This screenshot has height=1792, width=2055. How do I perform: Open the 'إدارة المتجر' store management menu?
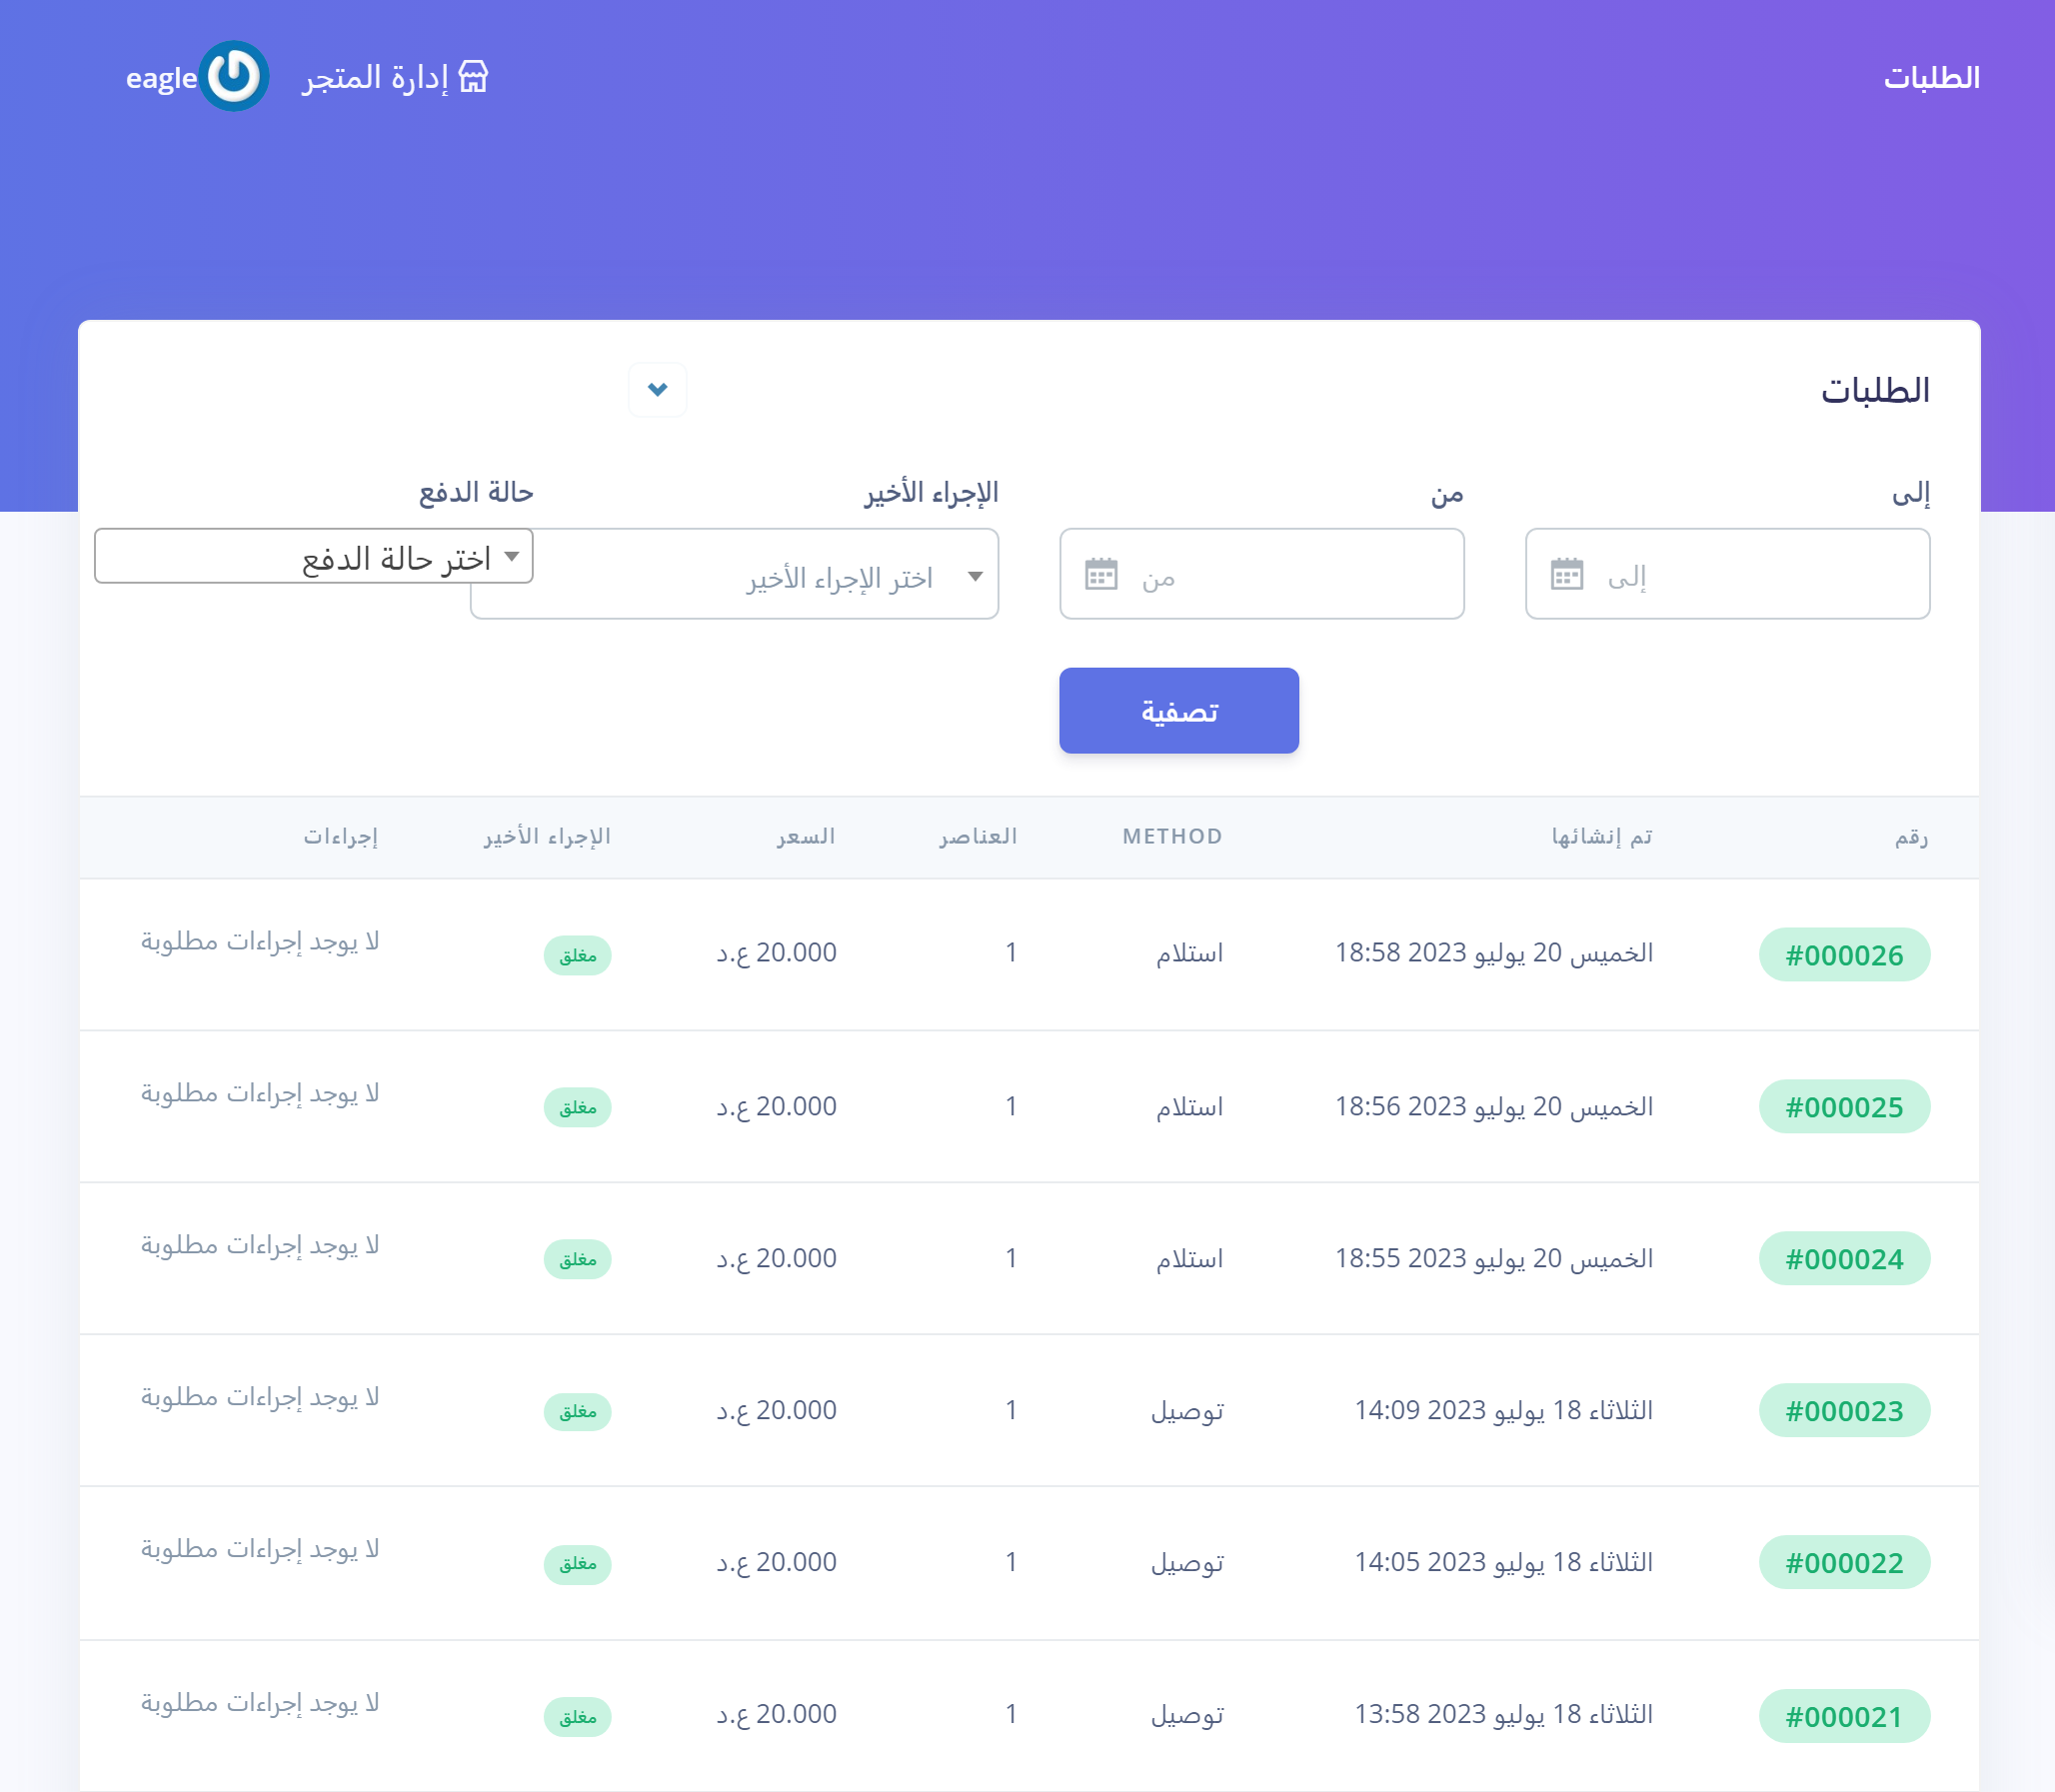(x=376, y=77)
